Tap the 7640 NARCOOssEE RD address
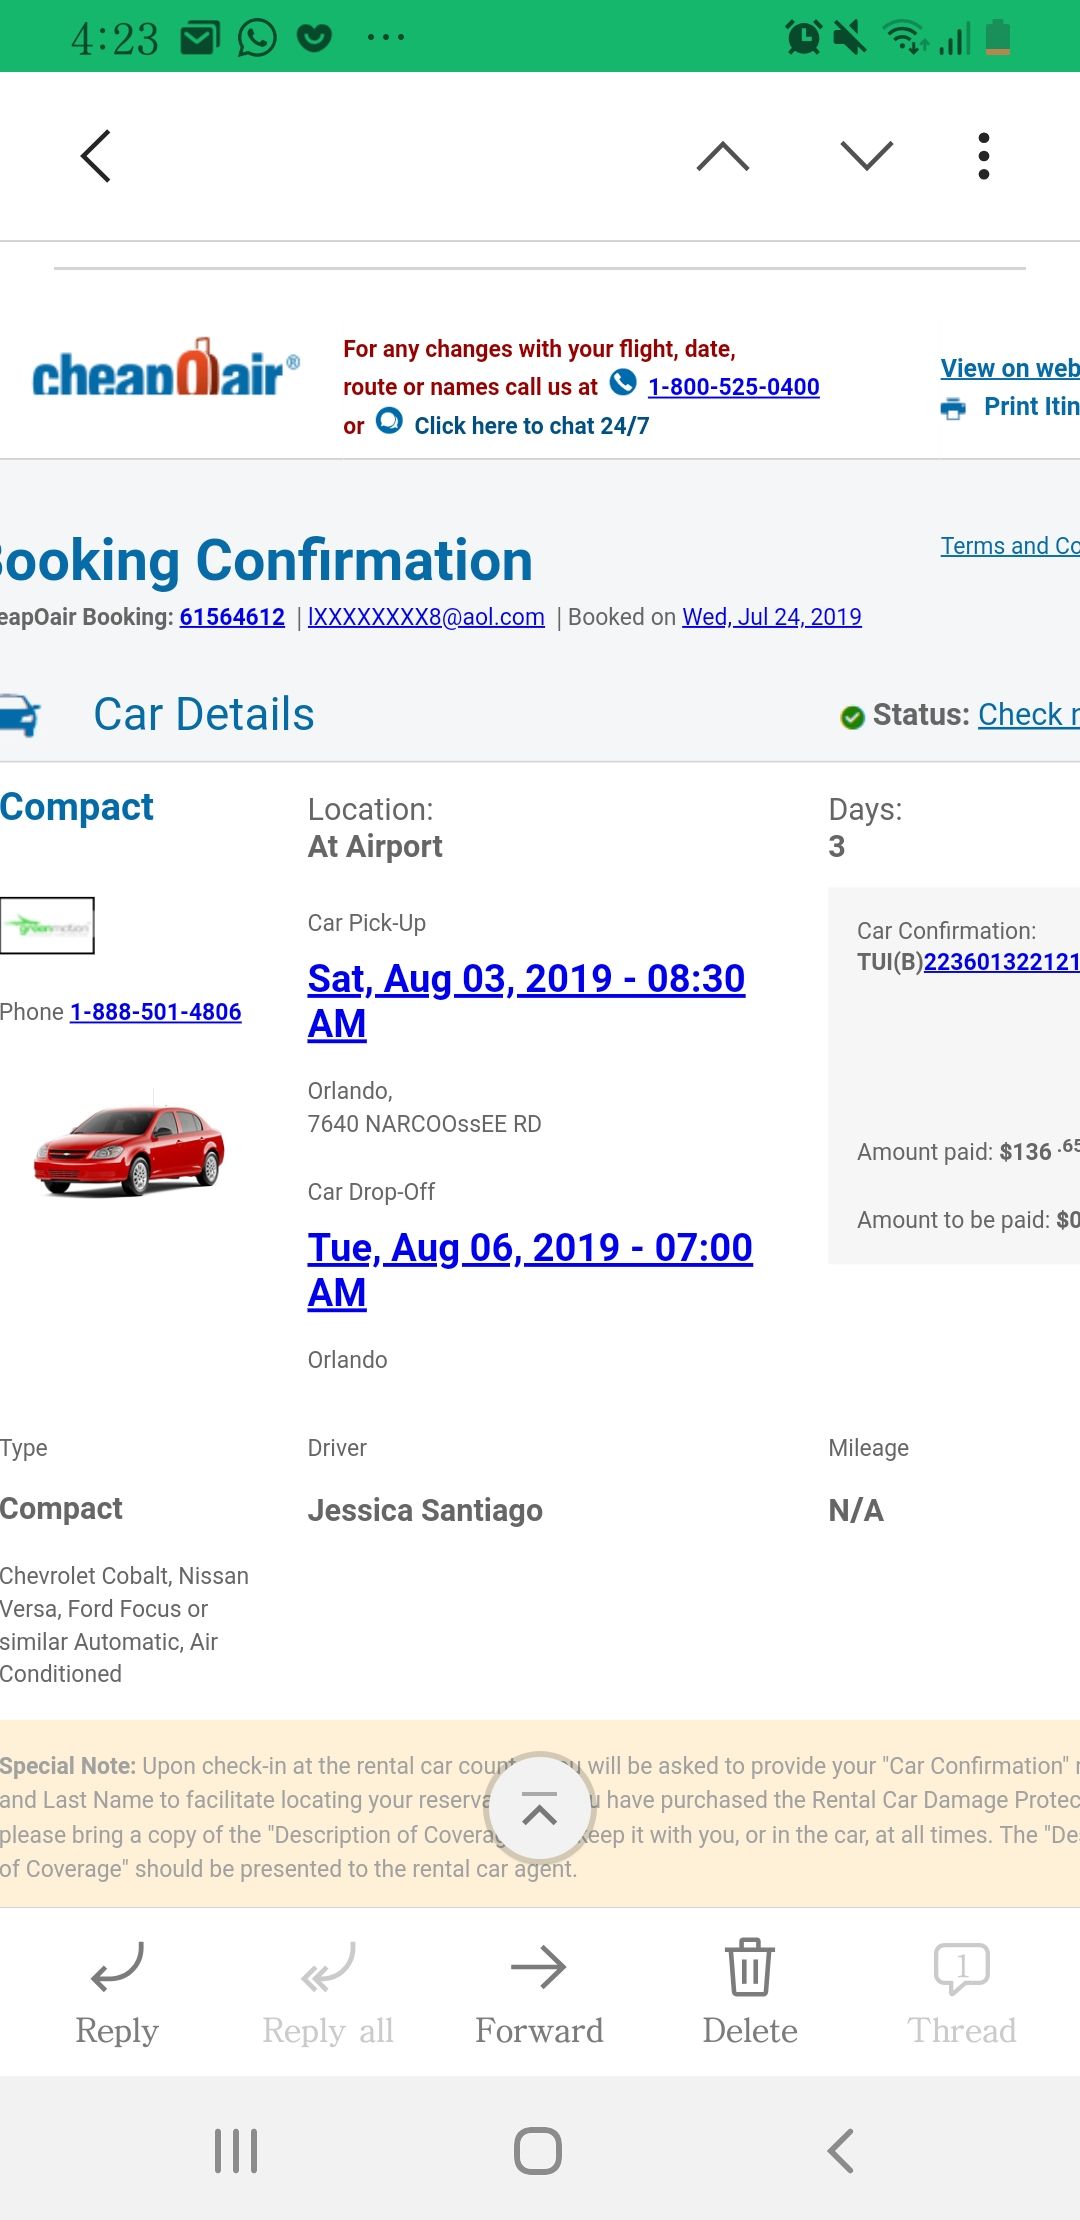The height and width of the screenshot is (2220, 1080). (424, 1124)
